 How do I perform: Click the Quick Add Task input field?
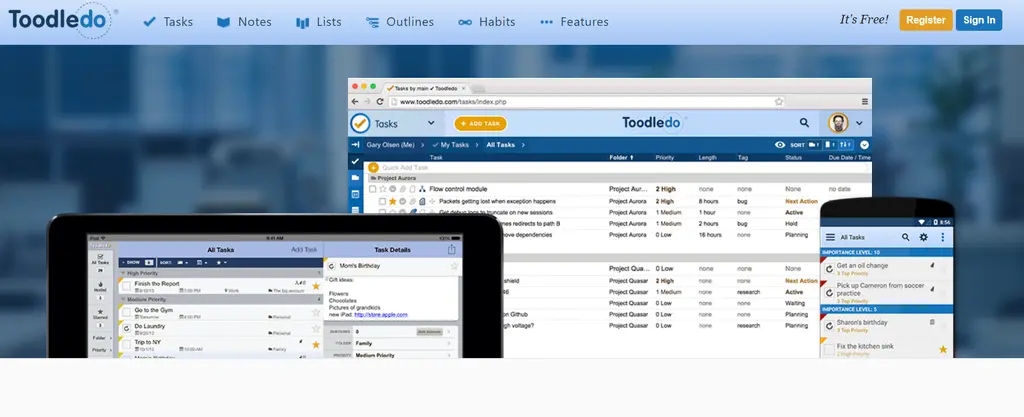click(624, 168)
